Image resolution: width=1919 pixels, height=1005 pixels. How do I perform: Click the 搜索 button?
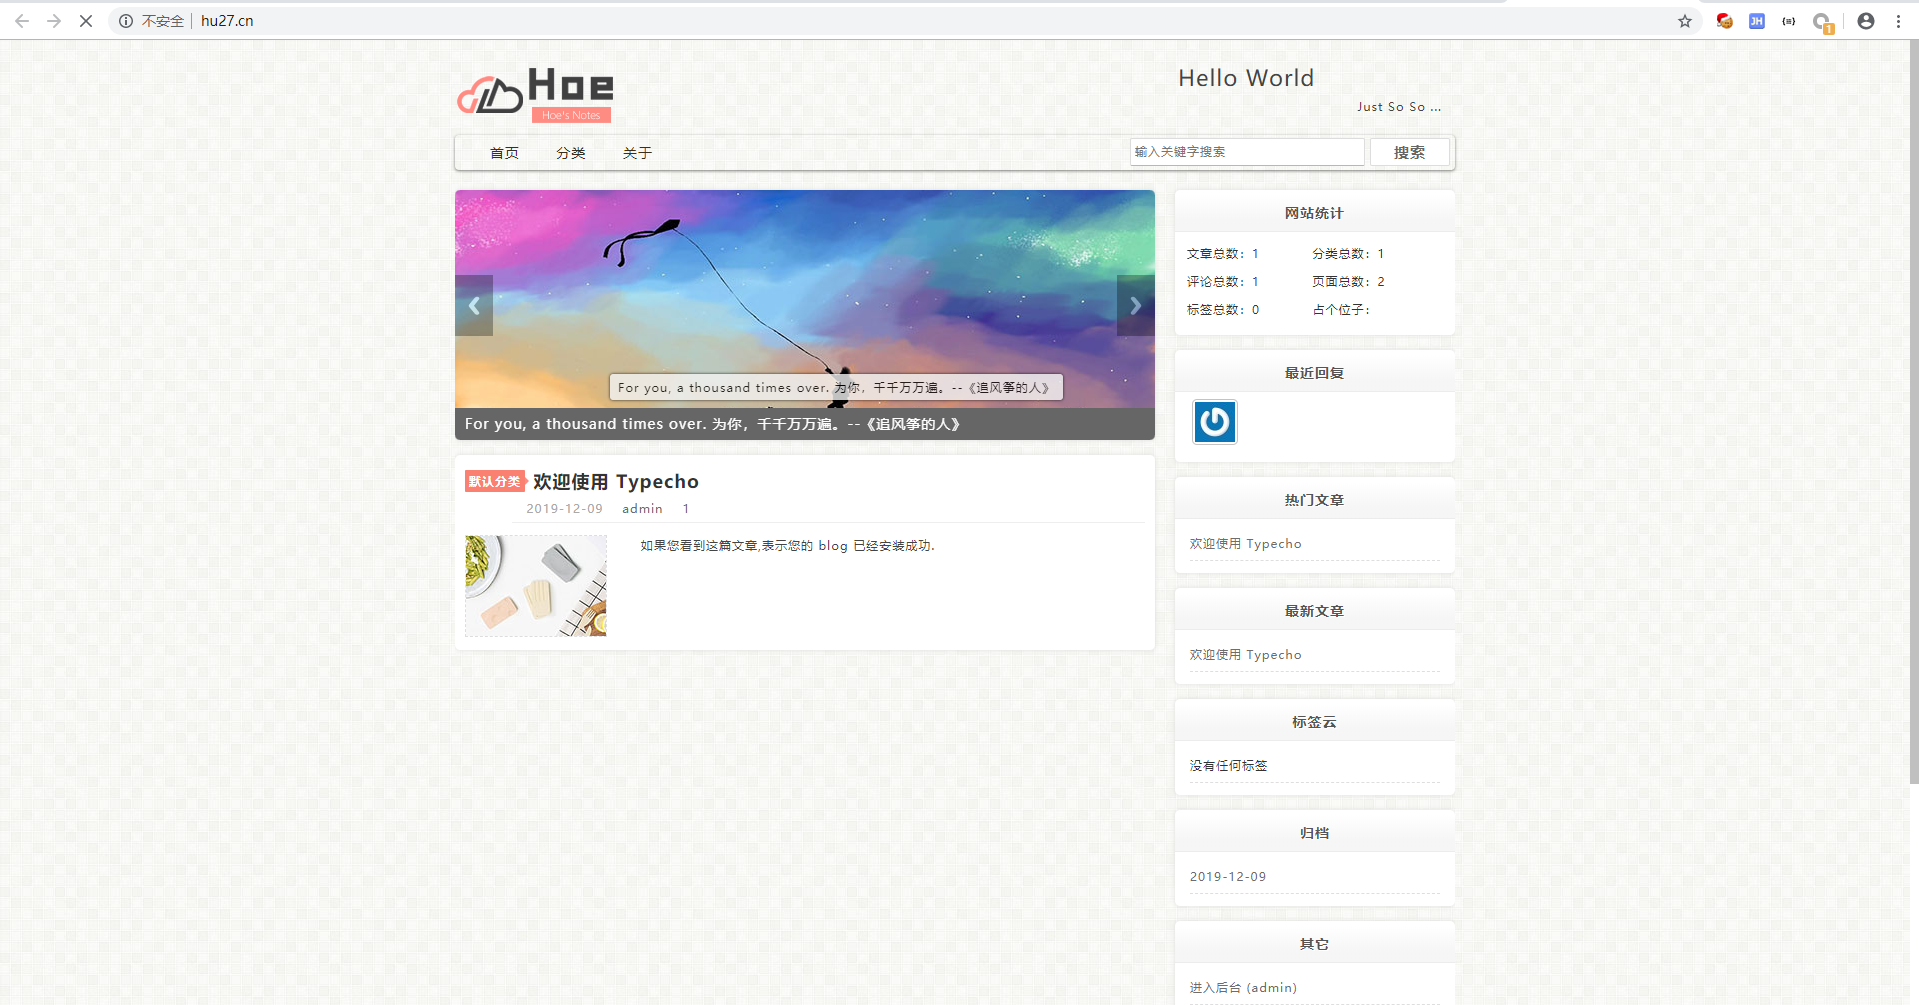(1409, 152)
